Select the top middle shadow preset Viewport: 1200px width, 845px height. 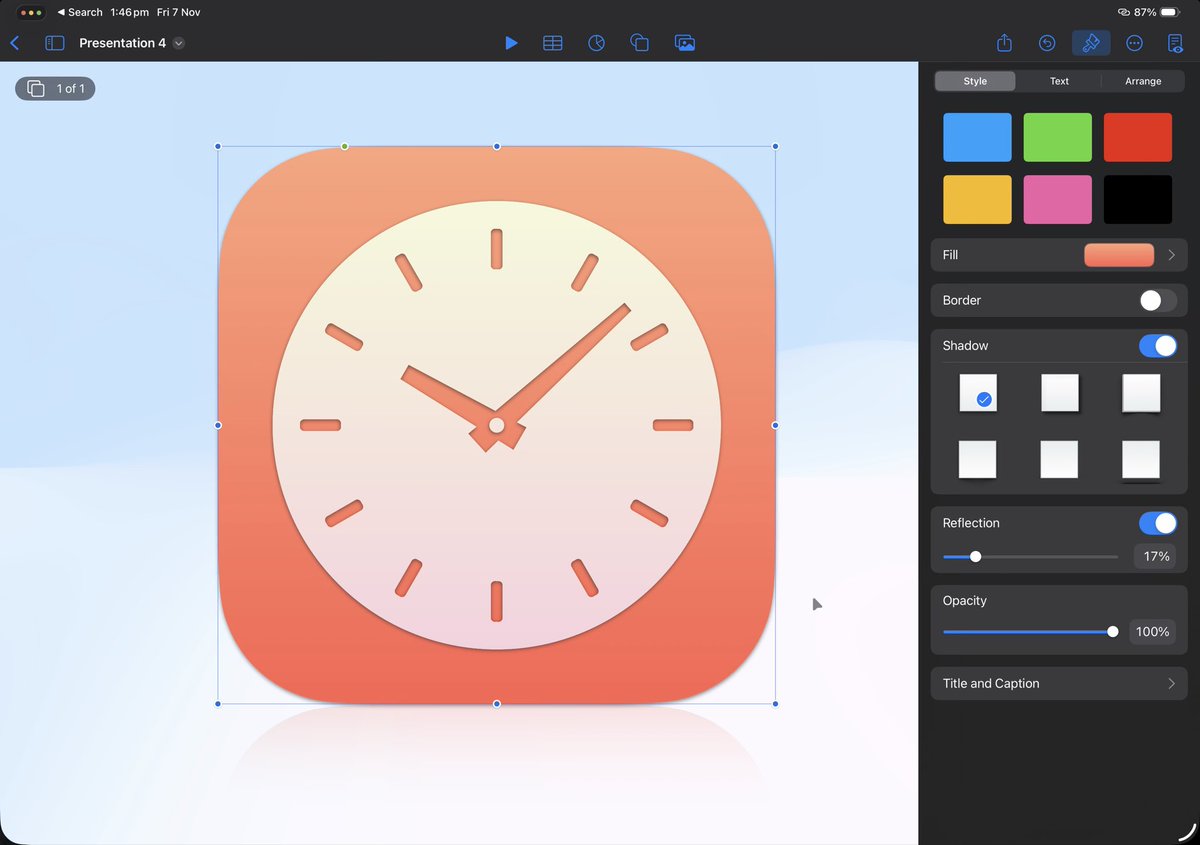[1060, 393]
